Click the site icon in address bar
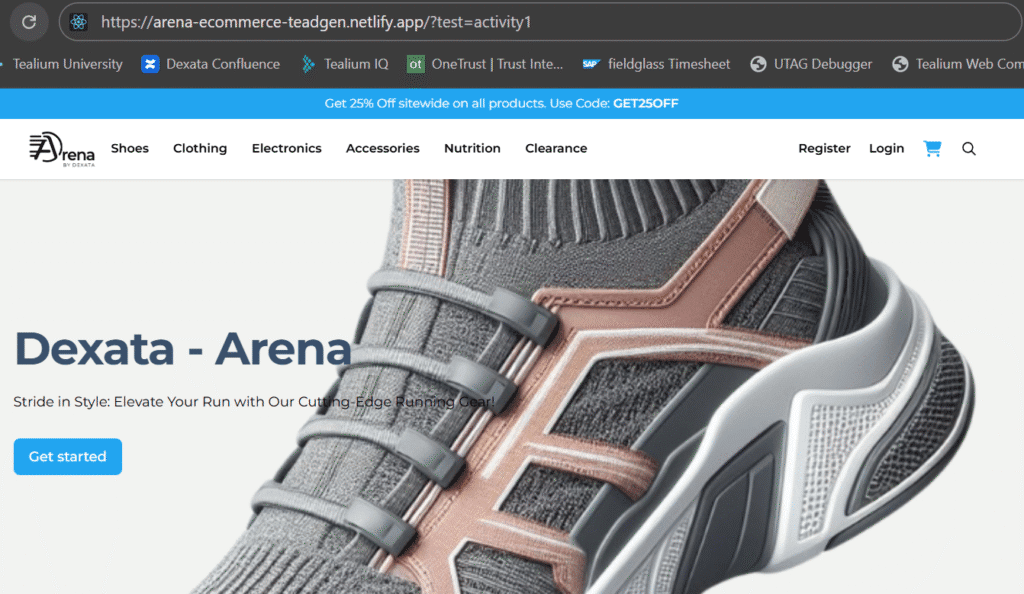Screen dimensions: 1024x594 pyautogui.click(x=79, y=22)
